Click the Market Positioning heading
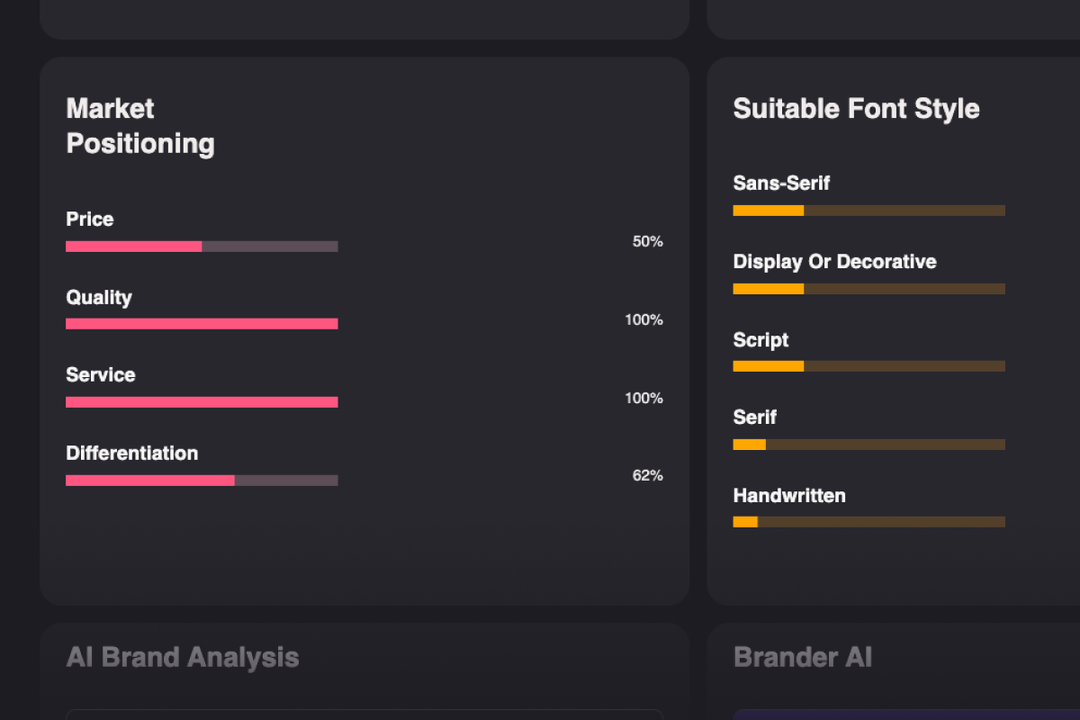1080x720 pixels. (141, 126)
